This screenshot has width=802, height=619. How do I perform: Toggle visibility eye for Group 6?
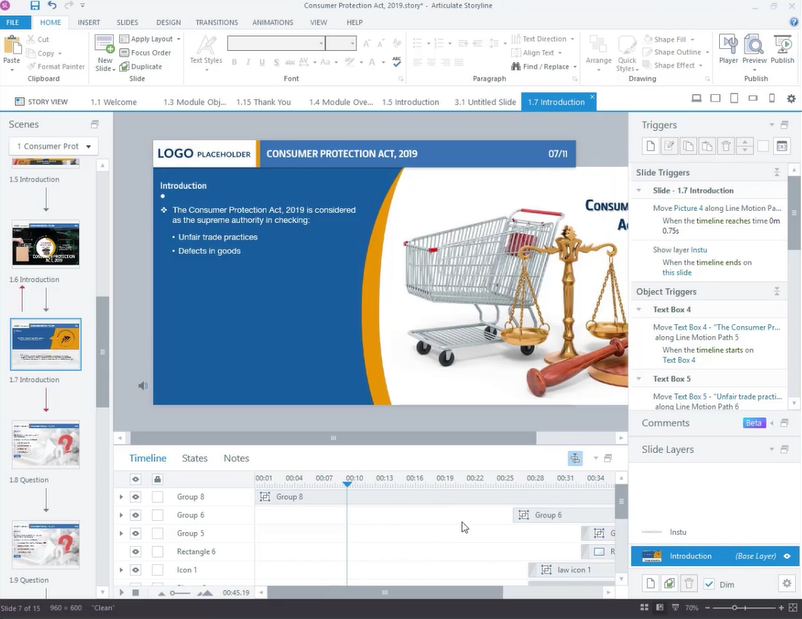click(136, 515)
